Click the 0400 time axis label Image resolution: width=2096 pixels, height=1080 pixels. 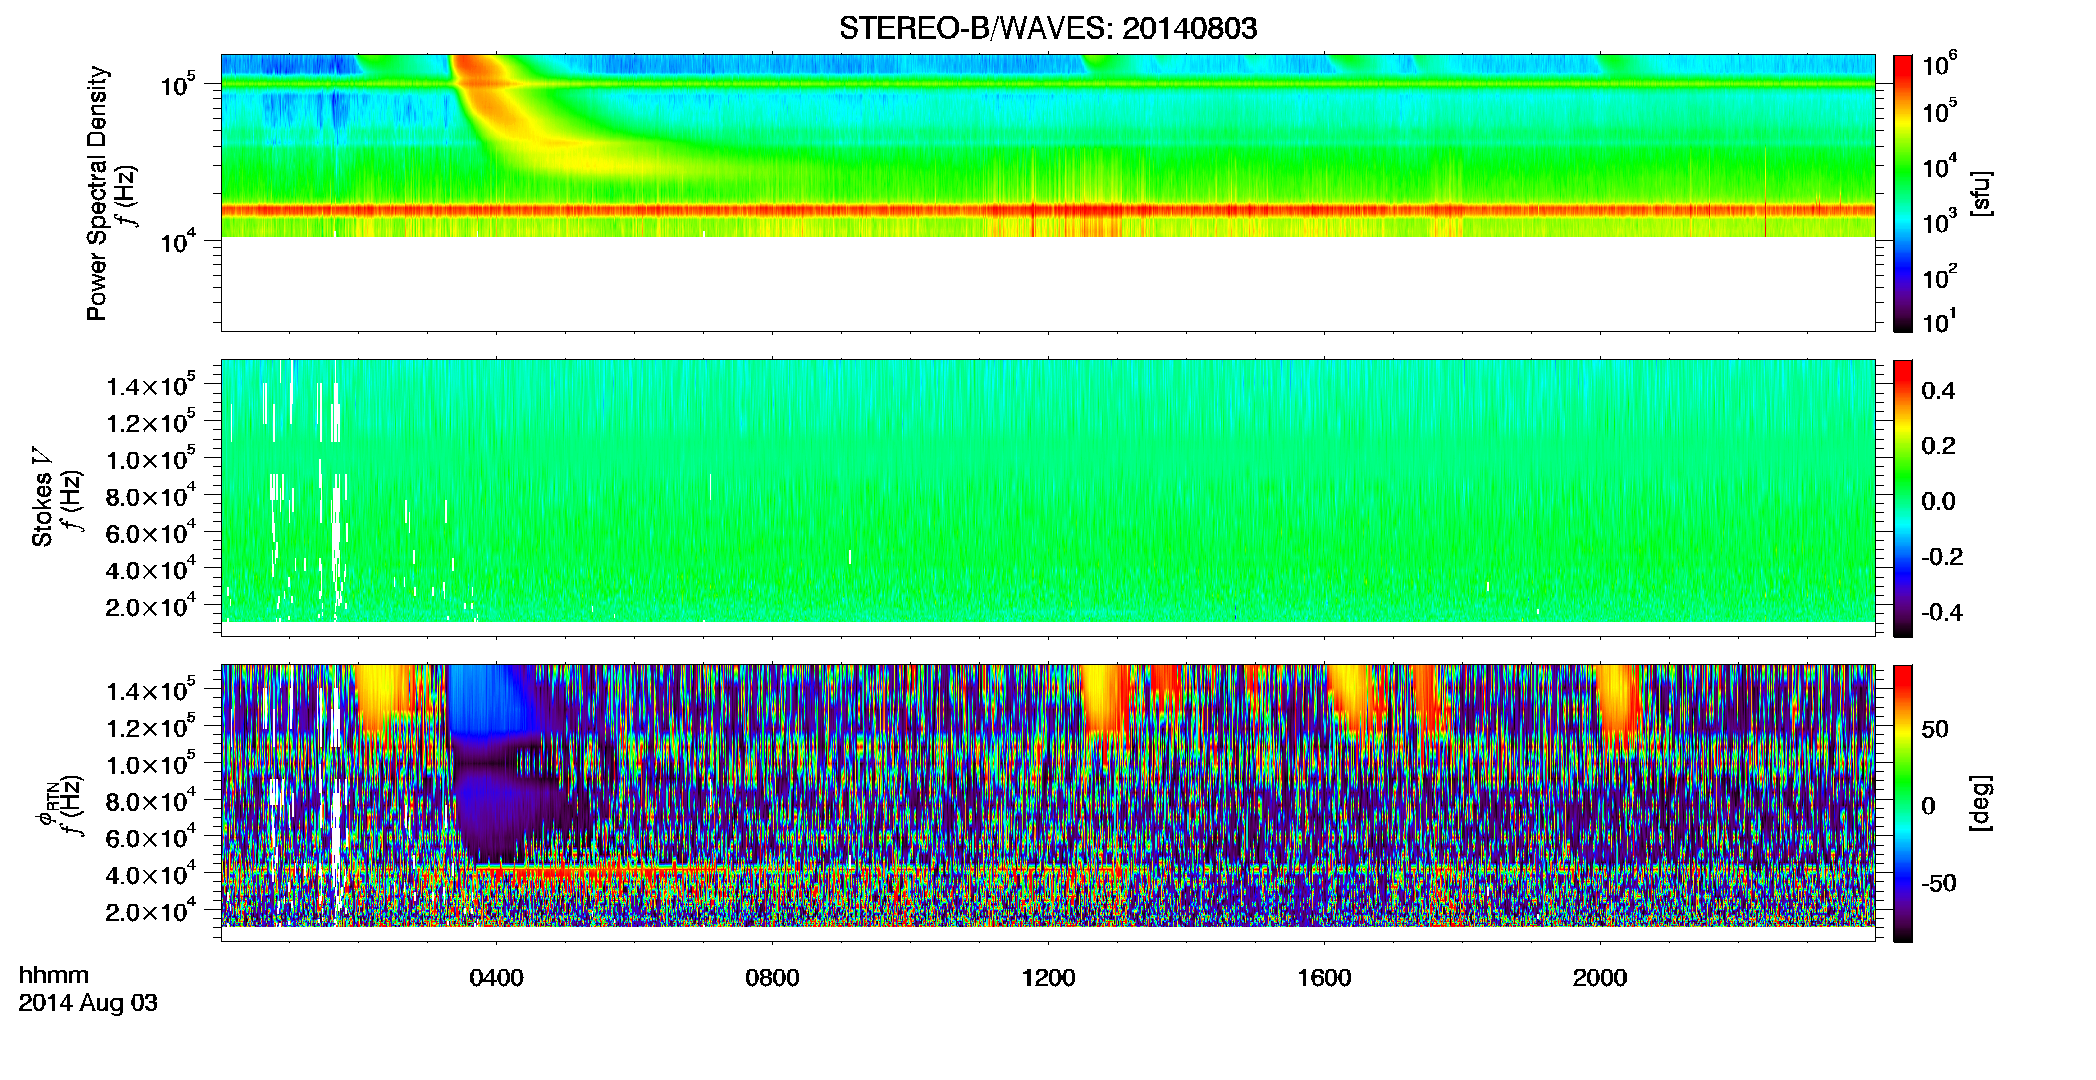(x=496, y=978)
